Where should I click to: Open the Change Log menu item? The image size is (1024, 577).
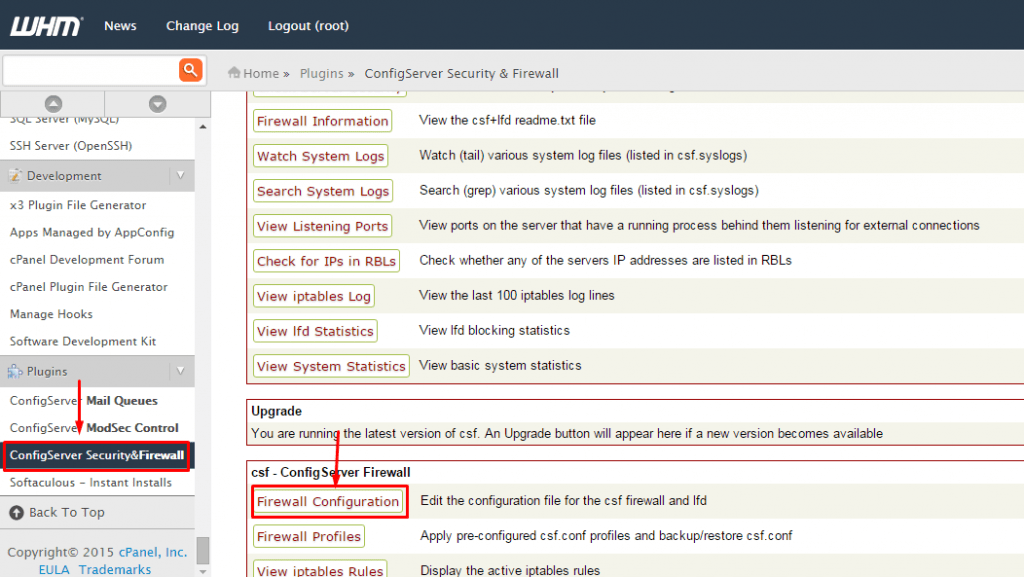(x=202, y=25)
